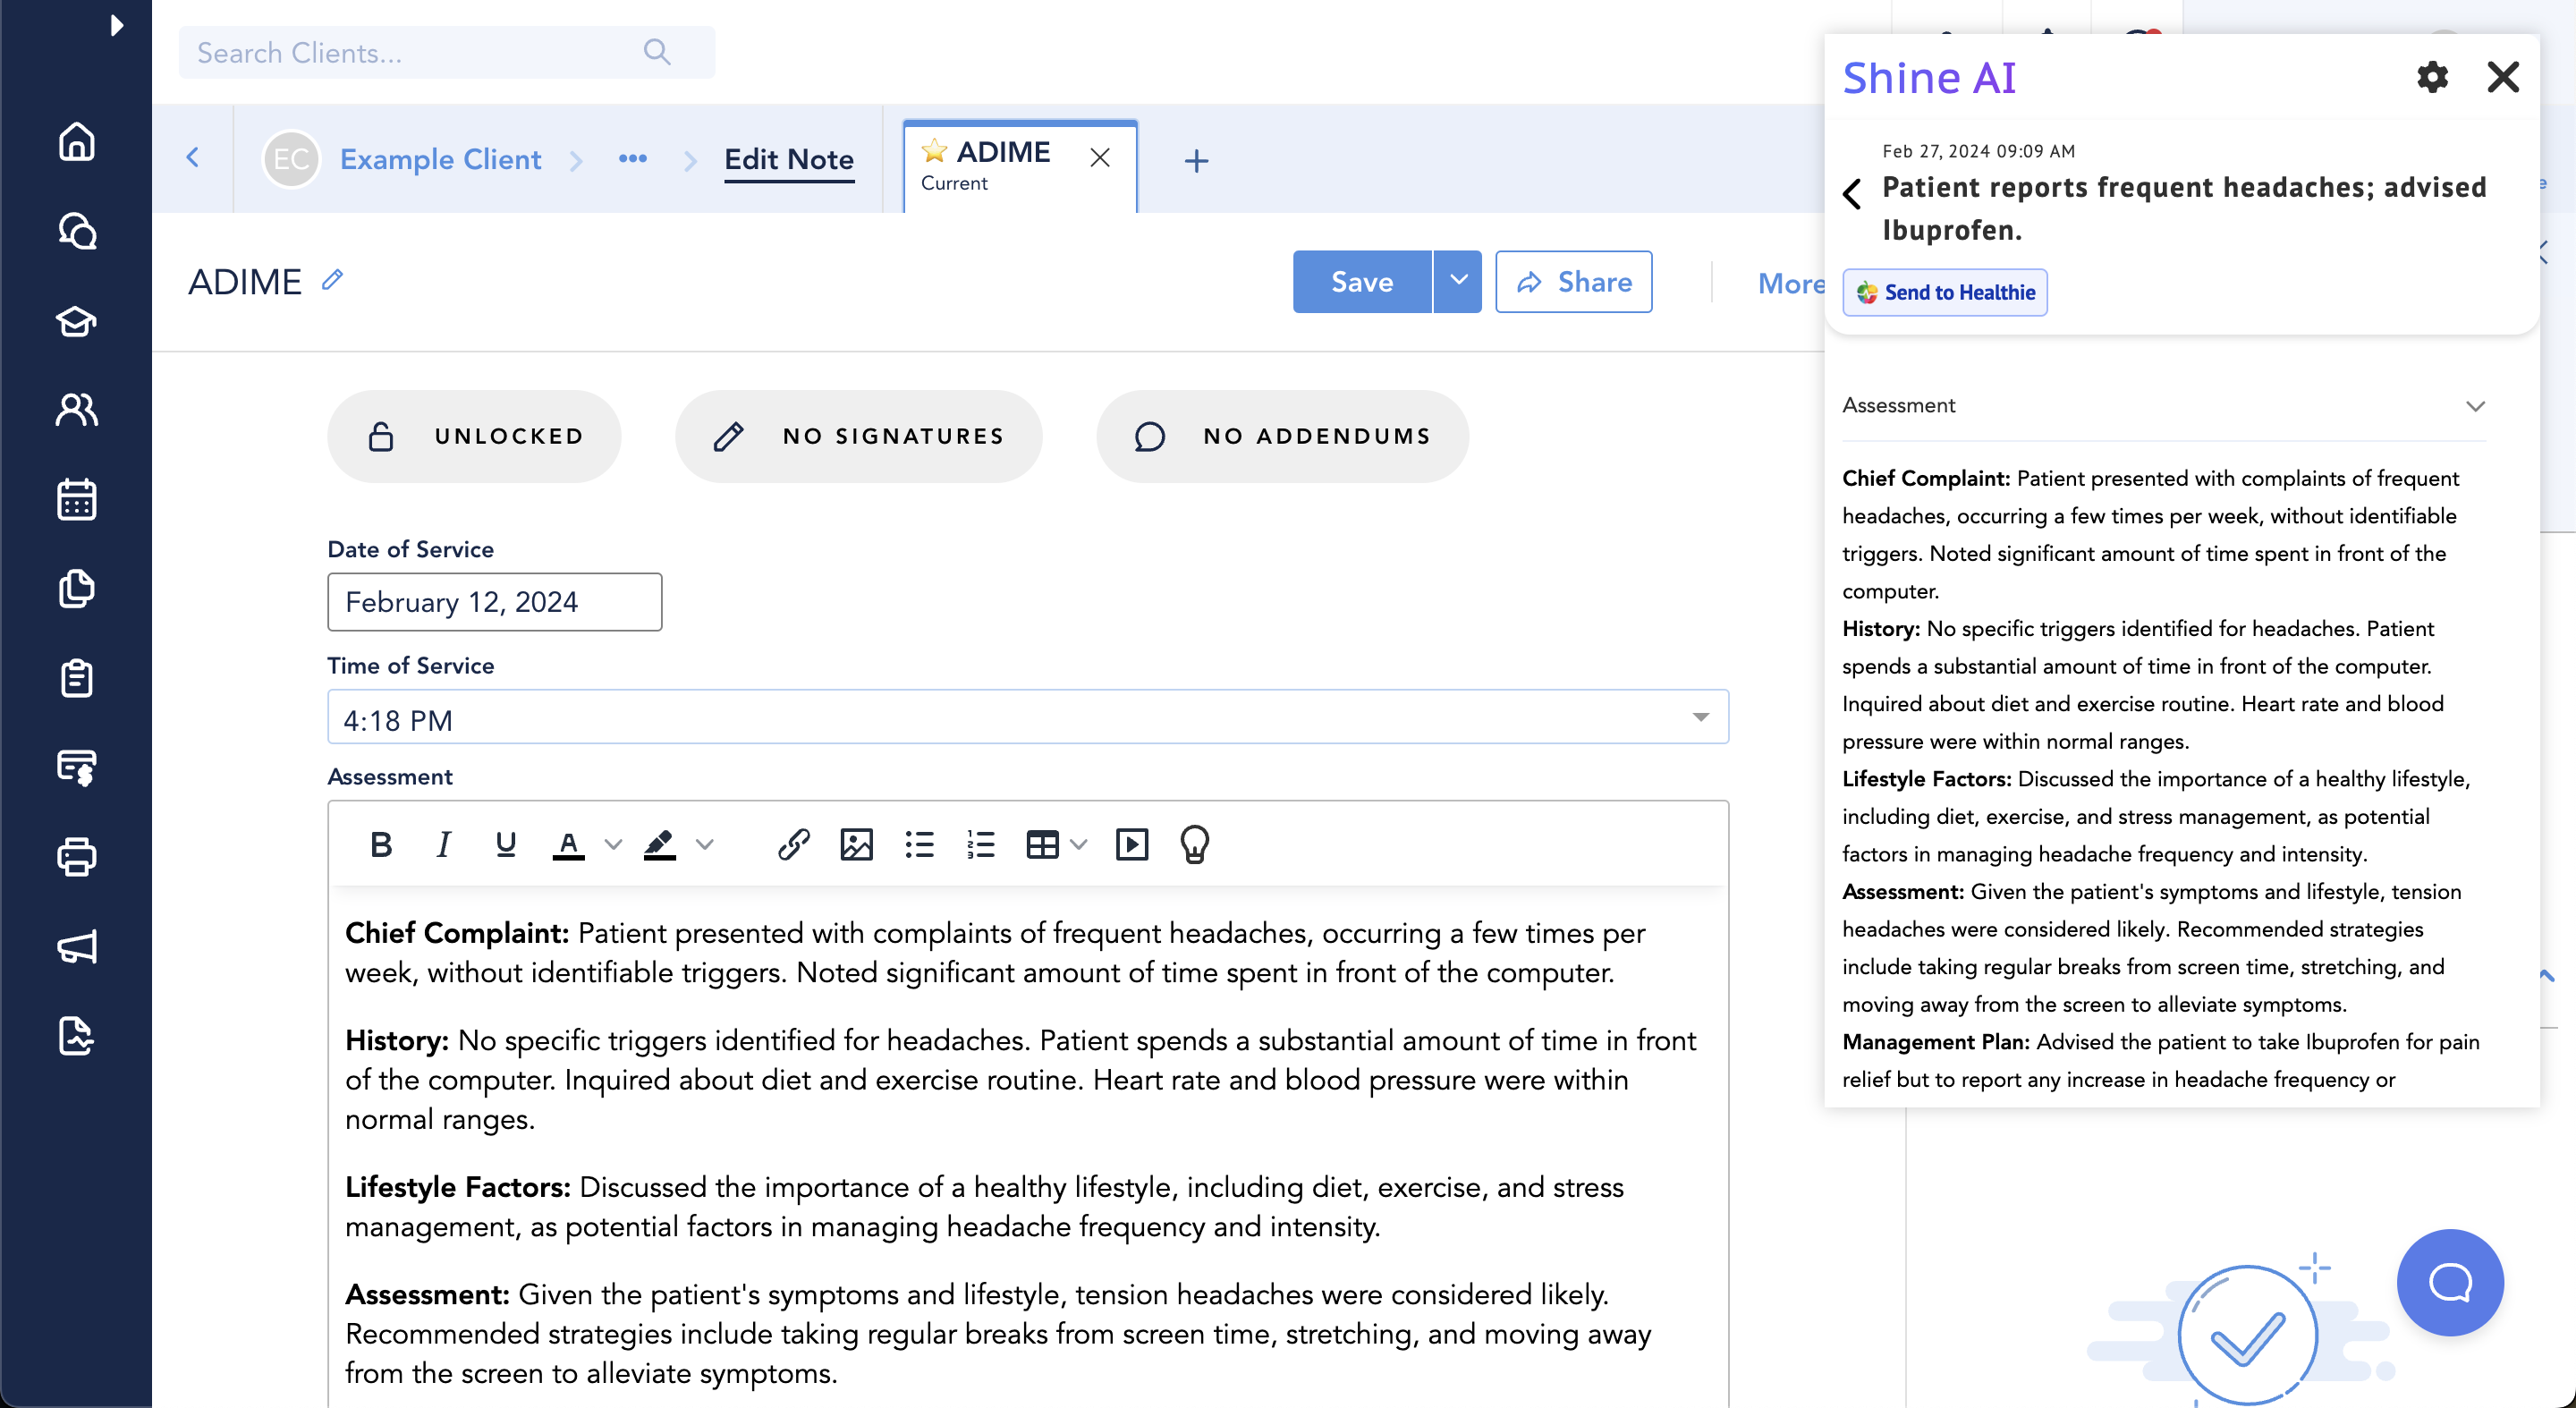This screenshot has width=2576, height=1408.
Task: Click the Bold formatting icon
Action: click(x=380, y=845)
